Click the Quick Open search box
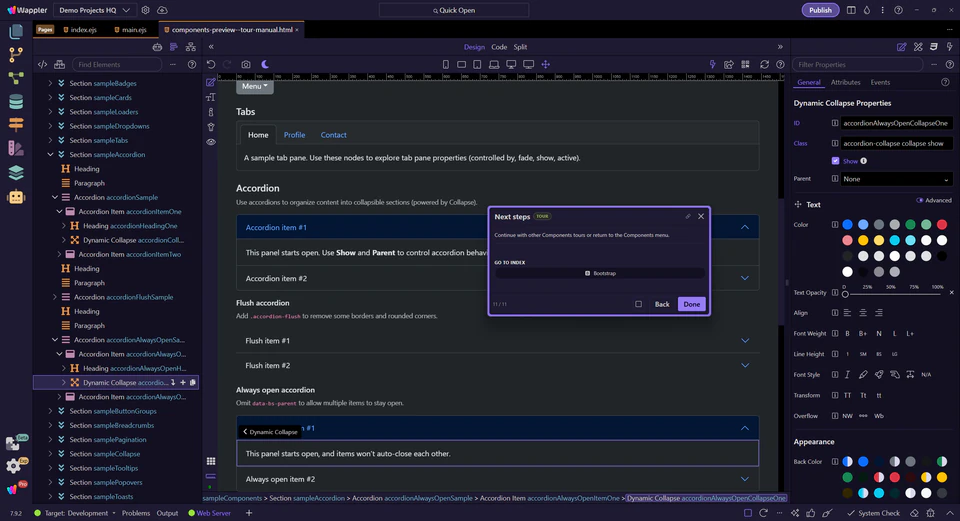Viewport: 960px width, 521px height. [454, 10]
